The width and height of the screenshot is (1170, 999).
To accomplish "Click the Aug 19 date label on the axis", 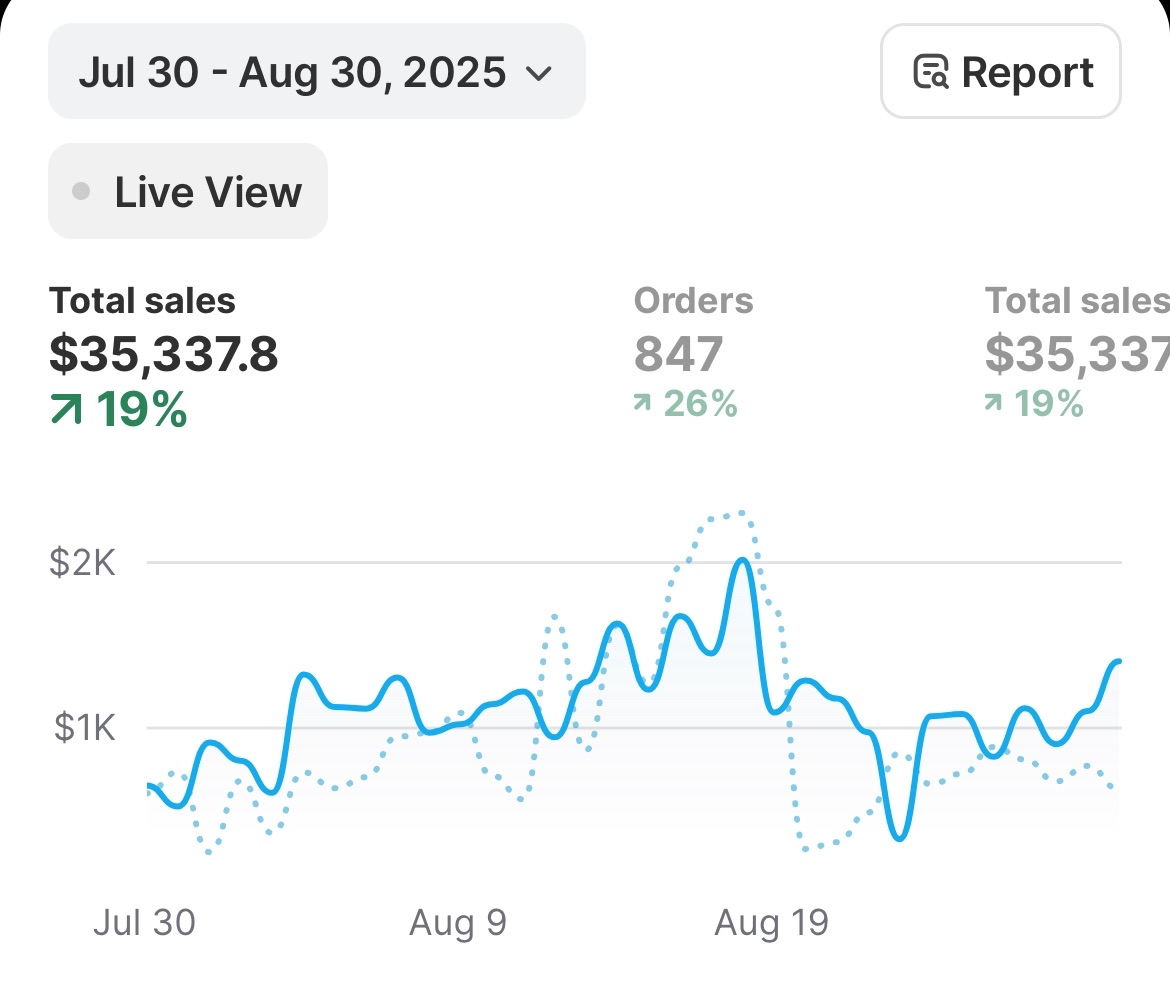I will (771, 922).
